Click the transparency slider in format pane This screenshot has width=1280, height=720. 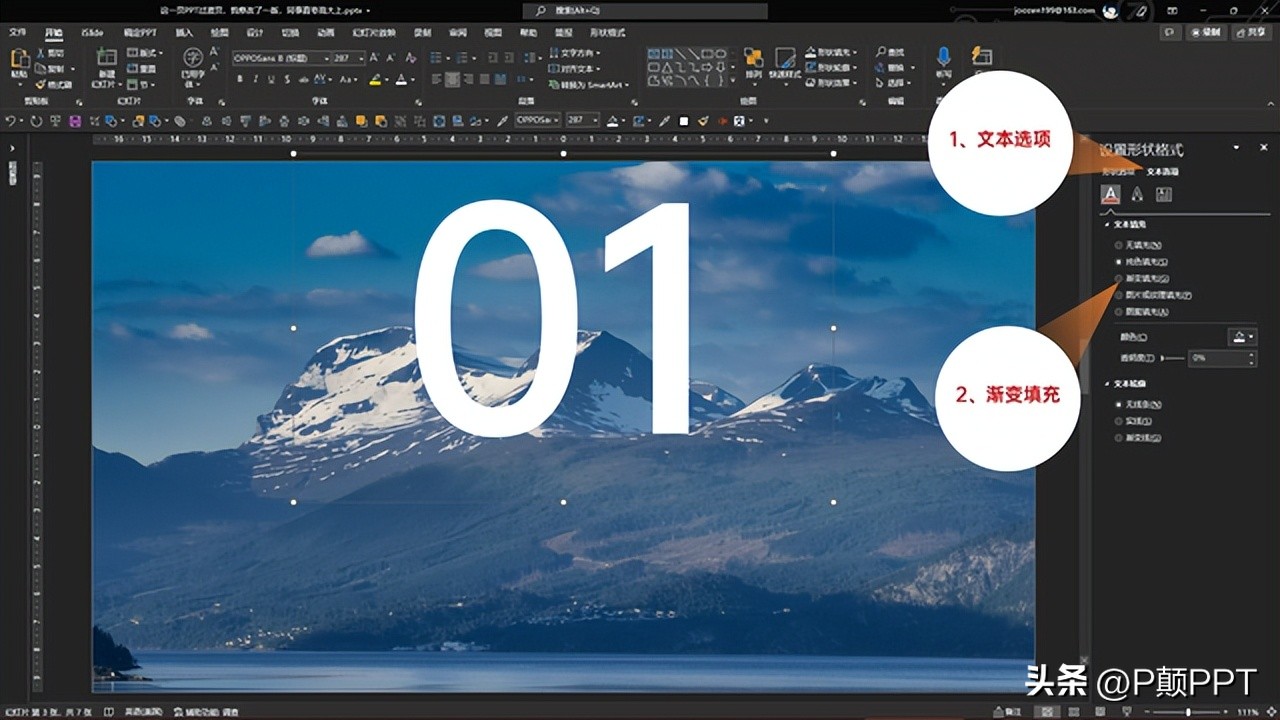(x=1173, y=357)
